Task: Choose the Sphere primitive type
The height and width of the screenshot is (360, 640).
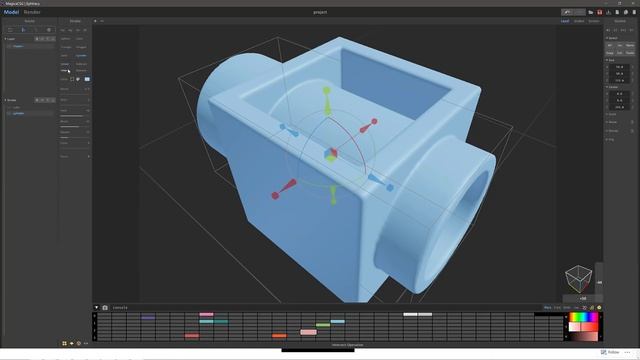Action: [65, 39]
